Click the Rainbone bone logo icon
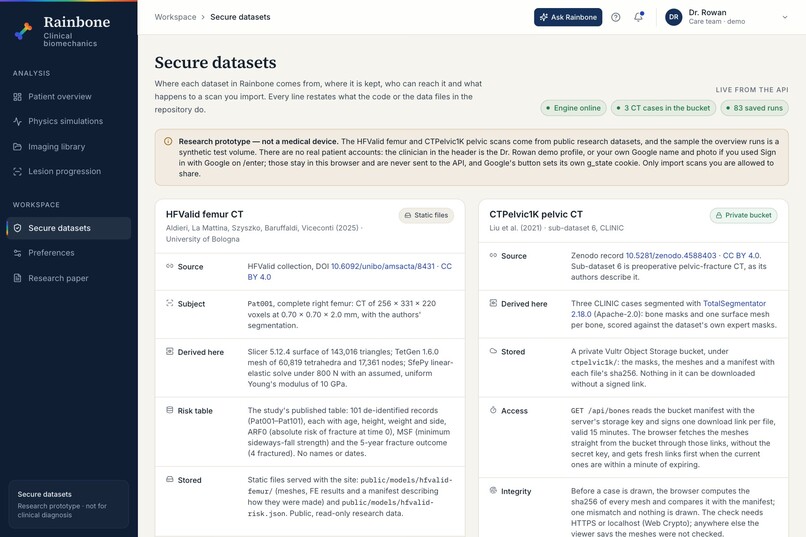This screenshot has width=806, height=537. [23, 31]
